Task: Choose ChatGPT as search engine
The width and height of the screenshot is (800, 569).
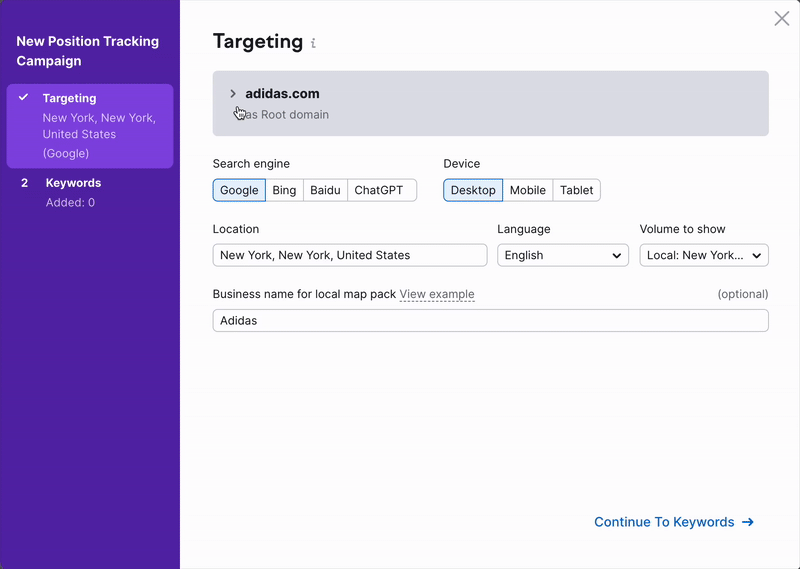Action: pos(381,190)
